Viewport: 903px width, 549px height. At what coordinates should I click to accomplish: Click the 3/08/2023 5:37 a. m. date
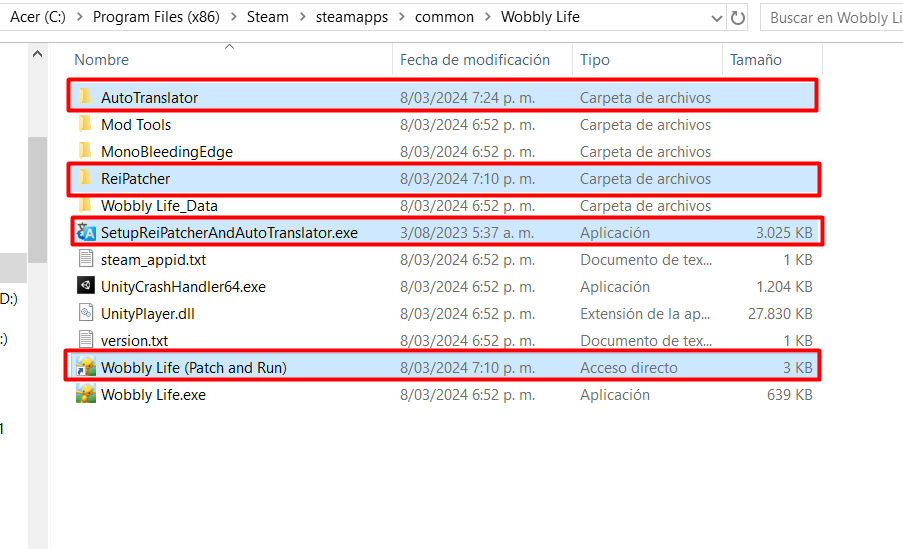tap(467, 233)
